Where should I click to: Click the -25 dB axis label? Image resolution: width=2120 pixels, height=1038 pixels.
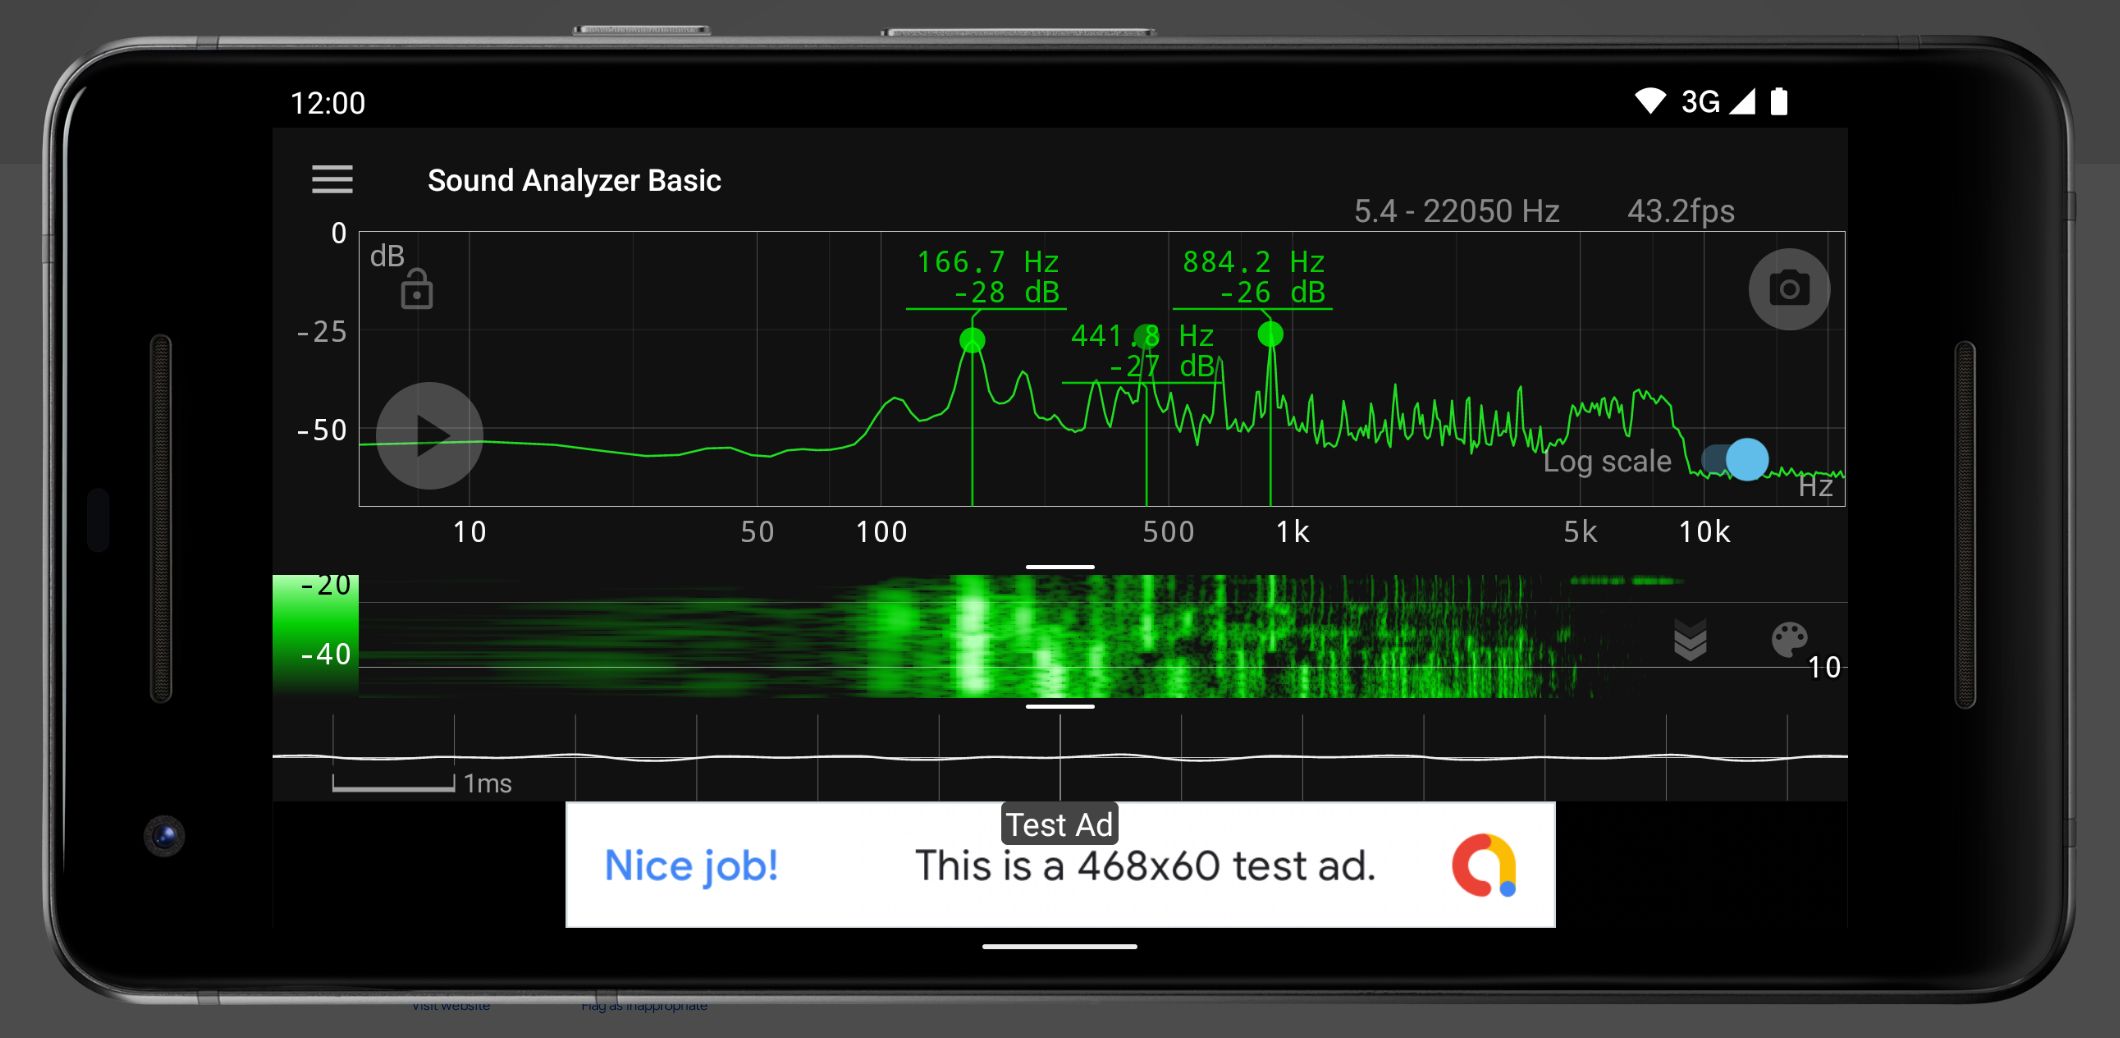coord(321,332)
